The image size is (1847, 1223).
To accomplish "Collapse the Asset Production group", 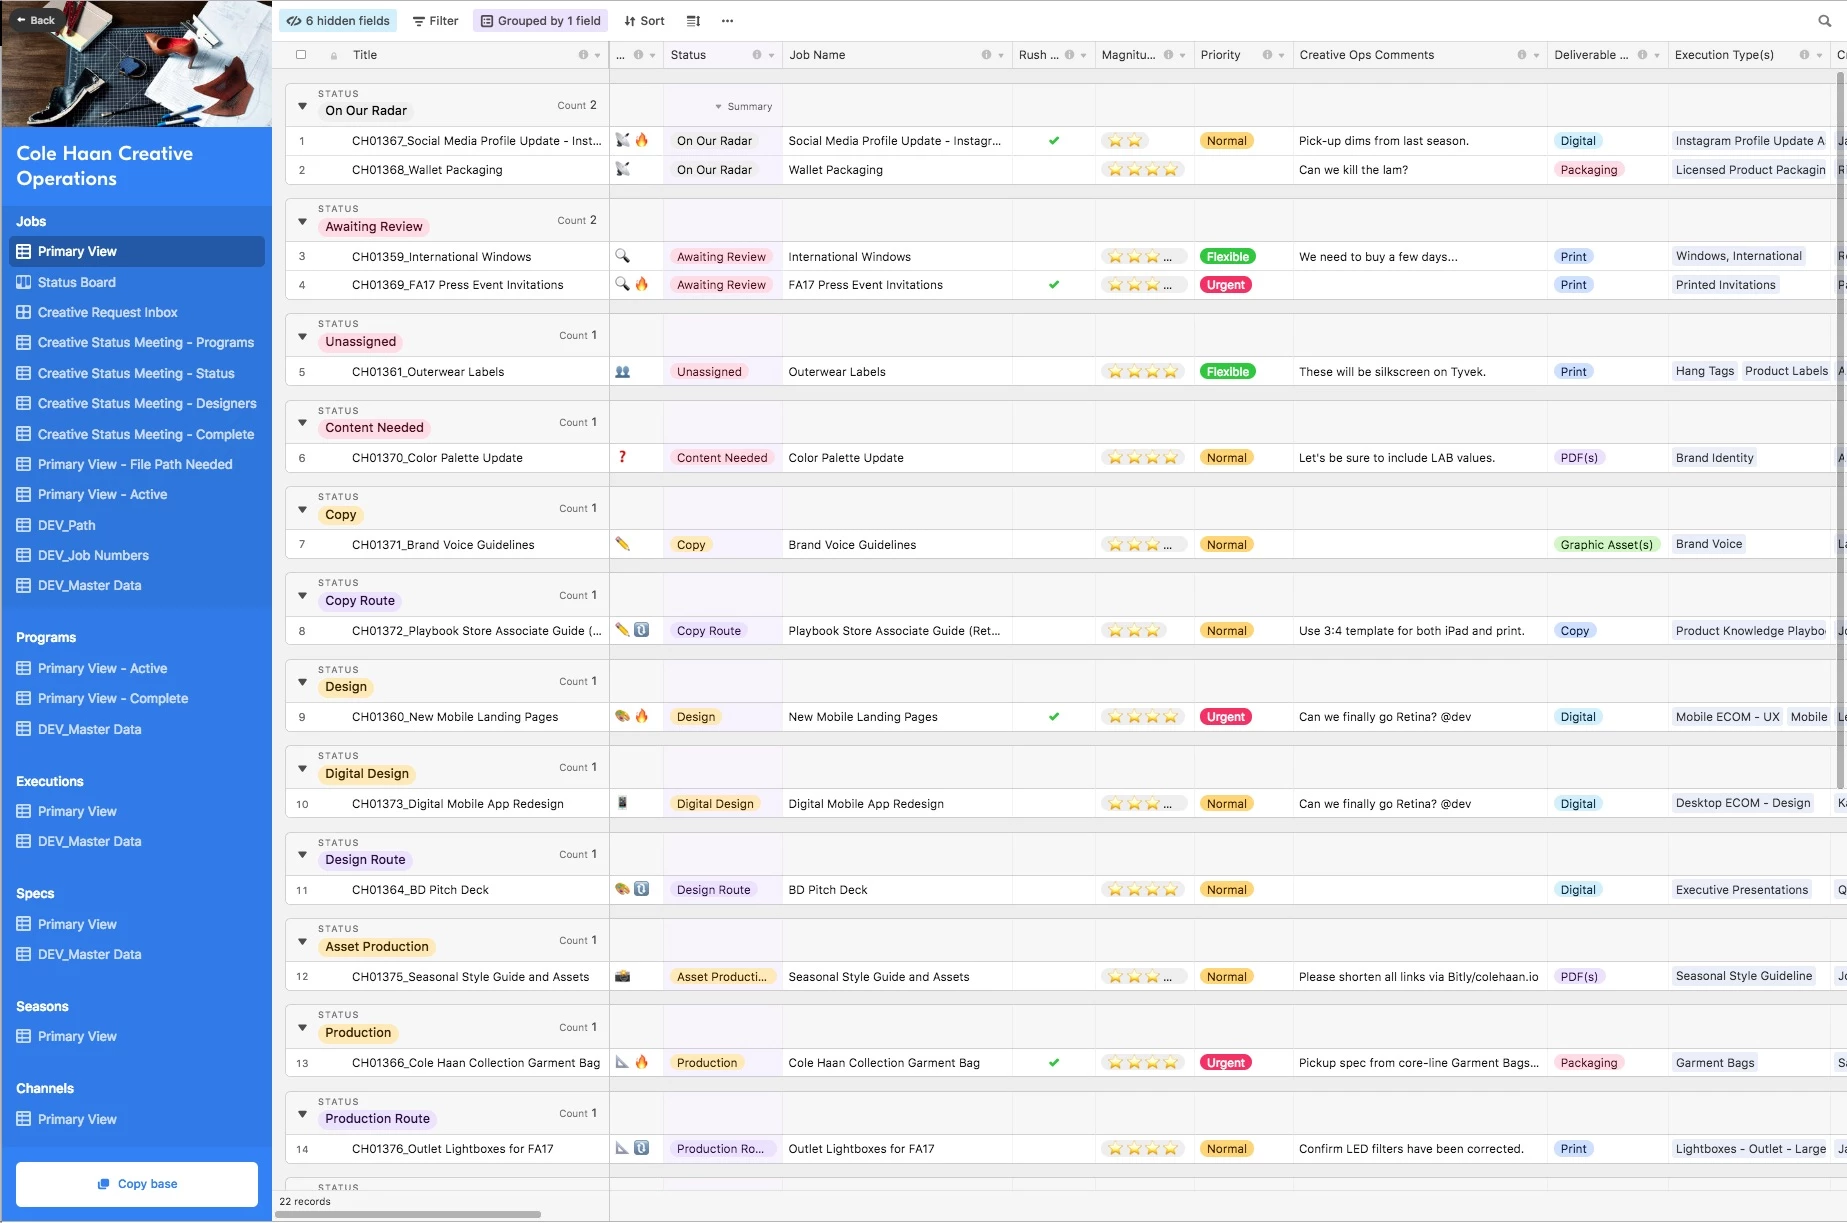I will click(x=302, y=941).
